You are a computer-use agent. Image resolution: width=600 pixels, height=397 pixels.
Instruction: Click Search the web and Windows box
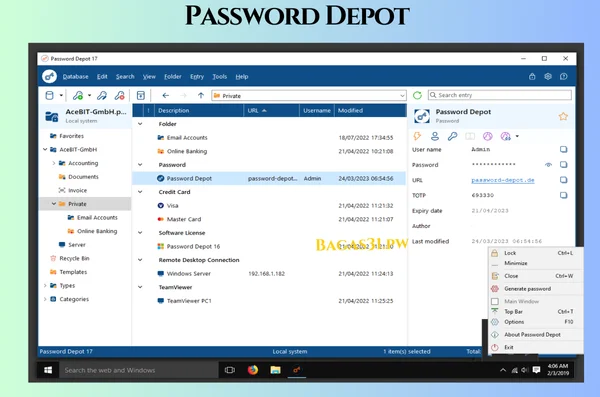[x=139, y=370]
